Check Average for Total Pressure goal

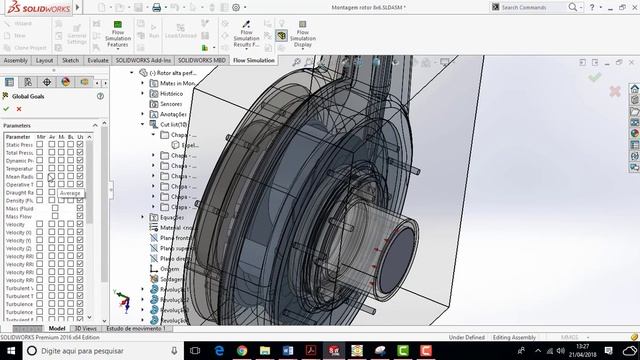(51, 152)
